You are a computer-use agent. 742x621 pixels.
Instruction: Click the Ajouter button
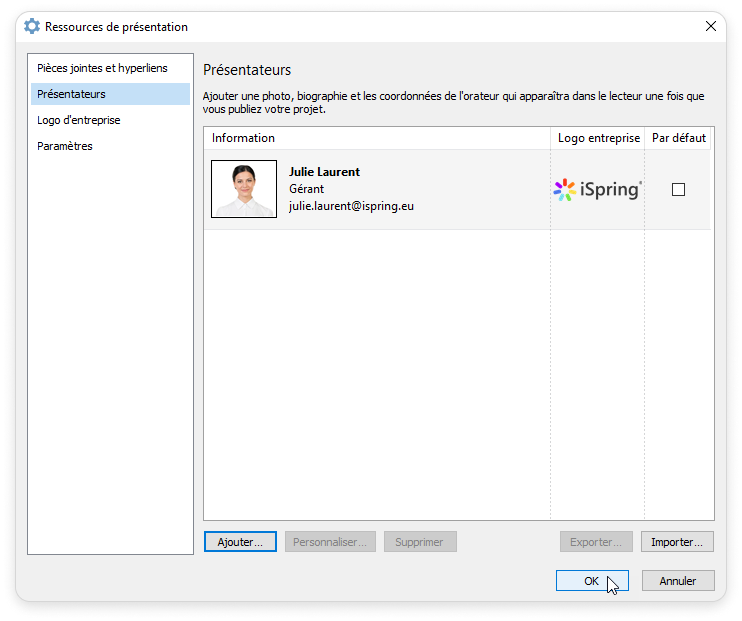point(240,542)
